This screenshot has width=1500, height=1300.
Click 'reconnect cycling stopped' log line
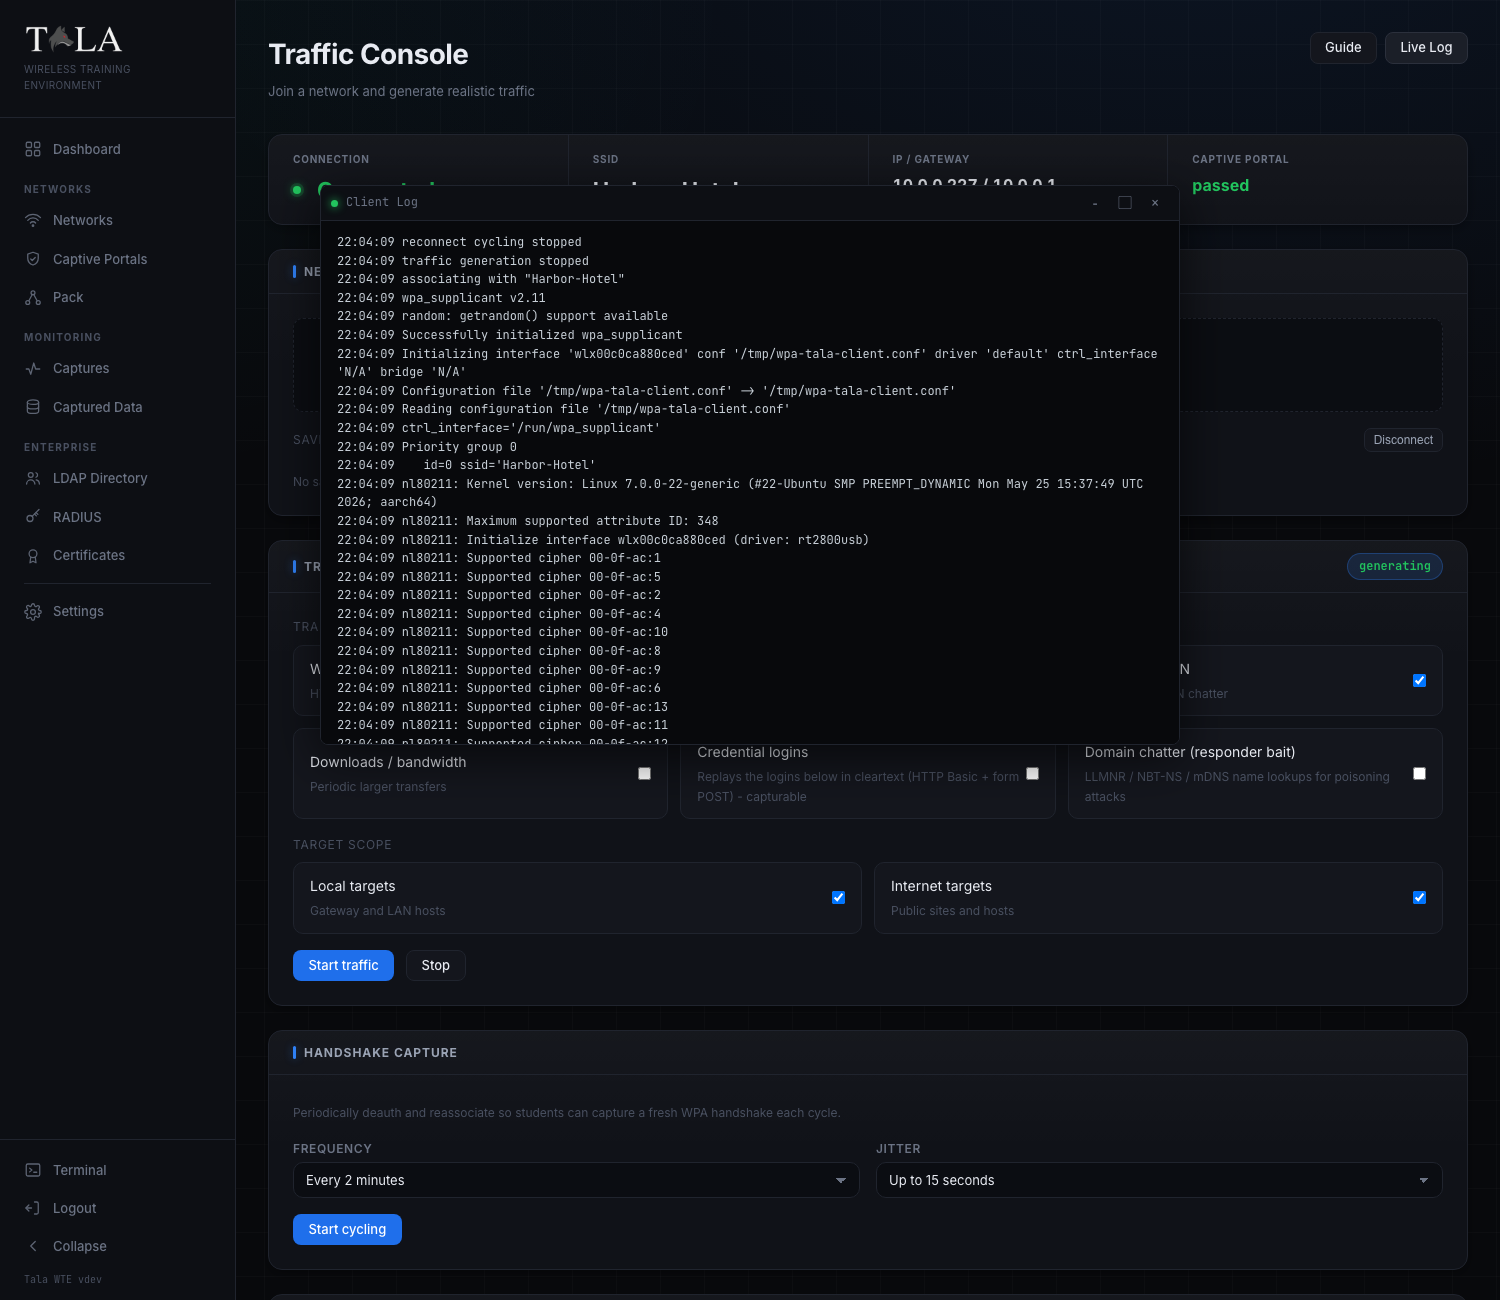459,242
